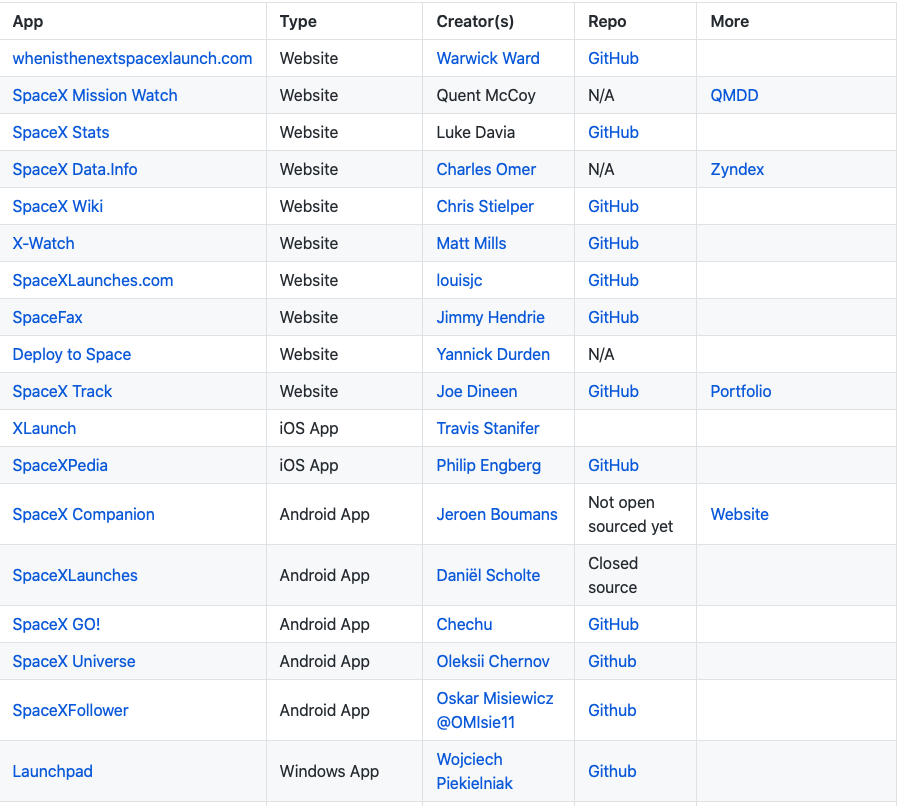Click Daniël Scholte creator link
The image size is (899, 806).
[x=488, y=575]
